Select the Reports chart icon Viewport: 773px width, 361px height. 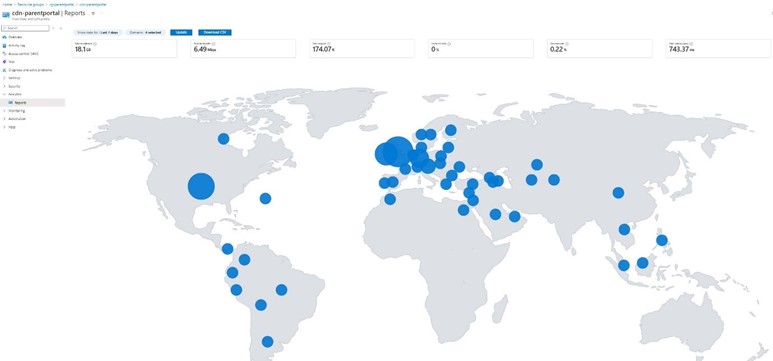click(x=11, y=103)
